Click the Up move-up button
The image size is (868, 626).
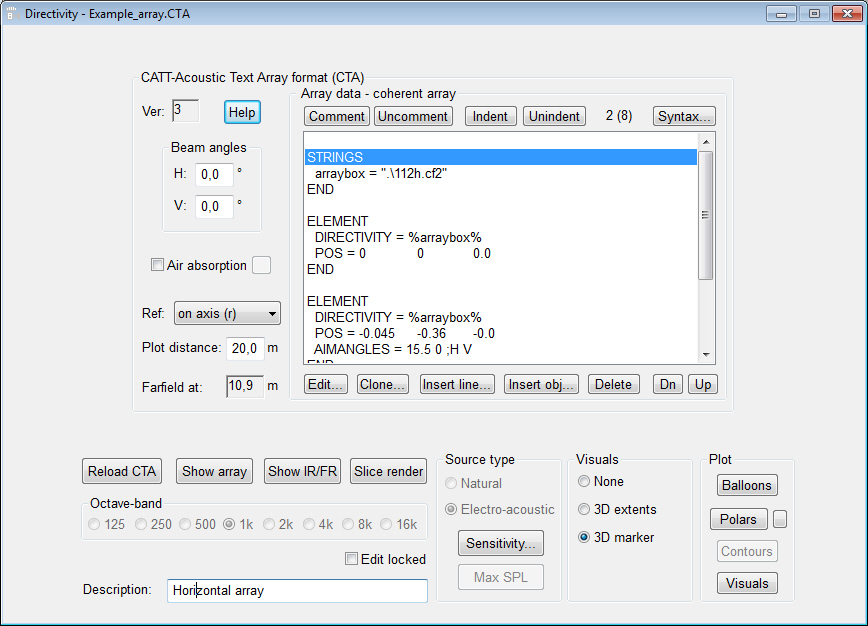[703, 384]
